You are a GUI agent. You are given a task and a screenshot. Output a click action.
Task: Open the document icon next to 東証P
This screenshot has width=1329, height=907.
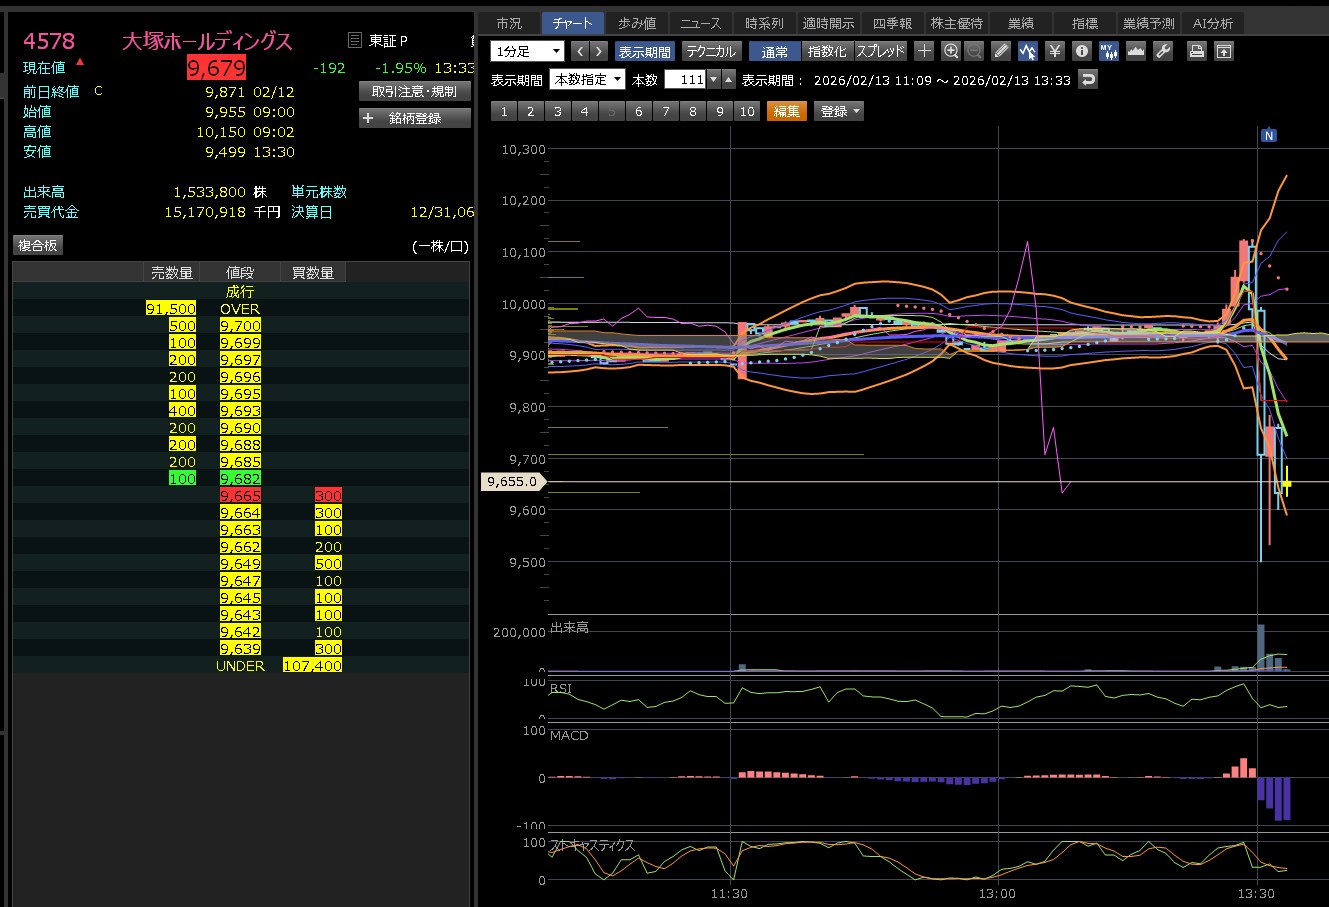point(354,41)
